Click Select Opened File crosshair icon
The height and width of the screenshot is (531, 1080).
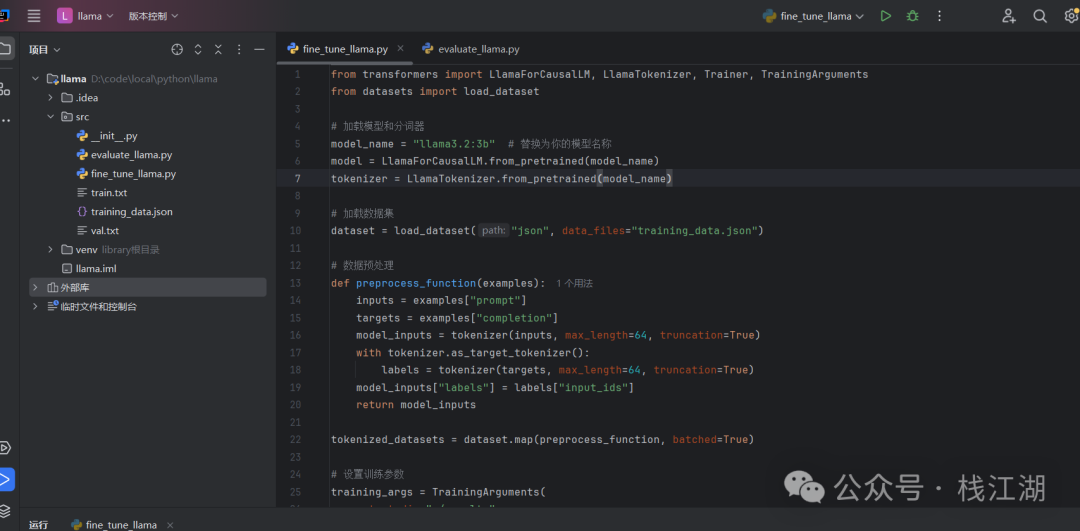(x=177, y=50)
